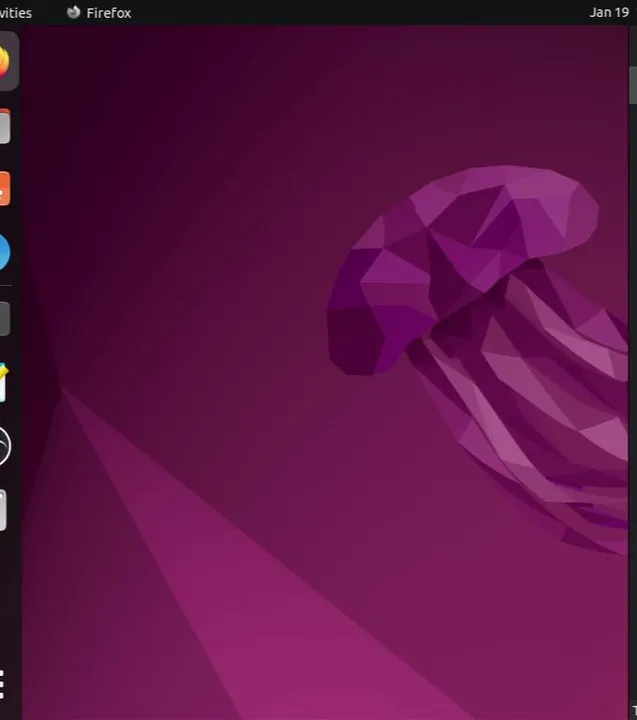The width and height of the screenshot is (637, 720).
Task: Open the Text Editor notepad-with-pencil icon
Action: click(x=4, y=382)
